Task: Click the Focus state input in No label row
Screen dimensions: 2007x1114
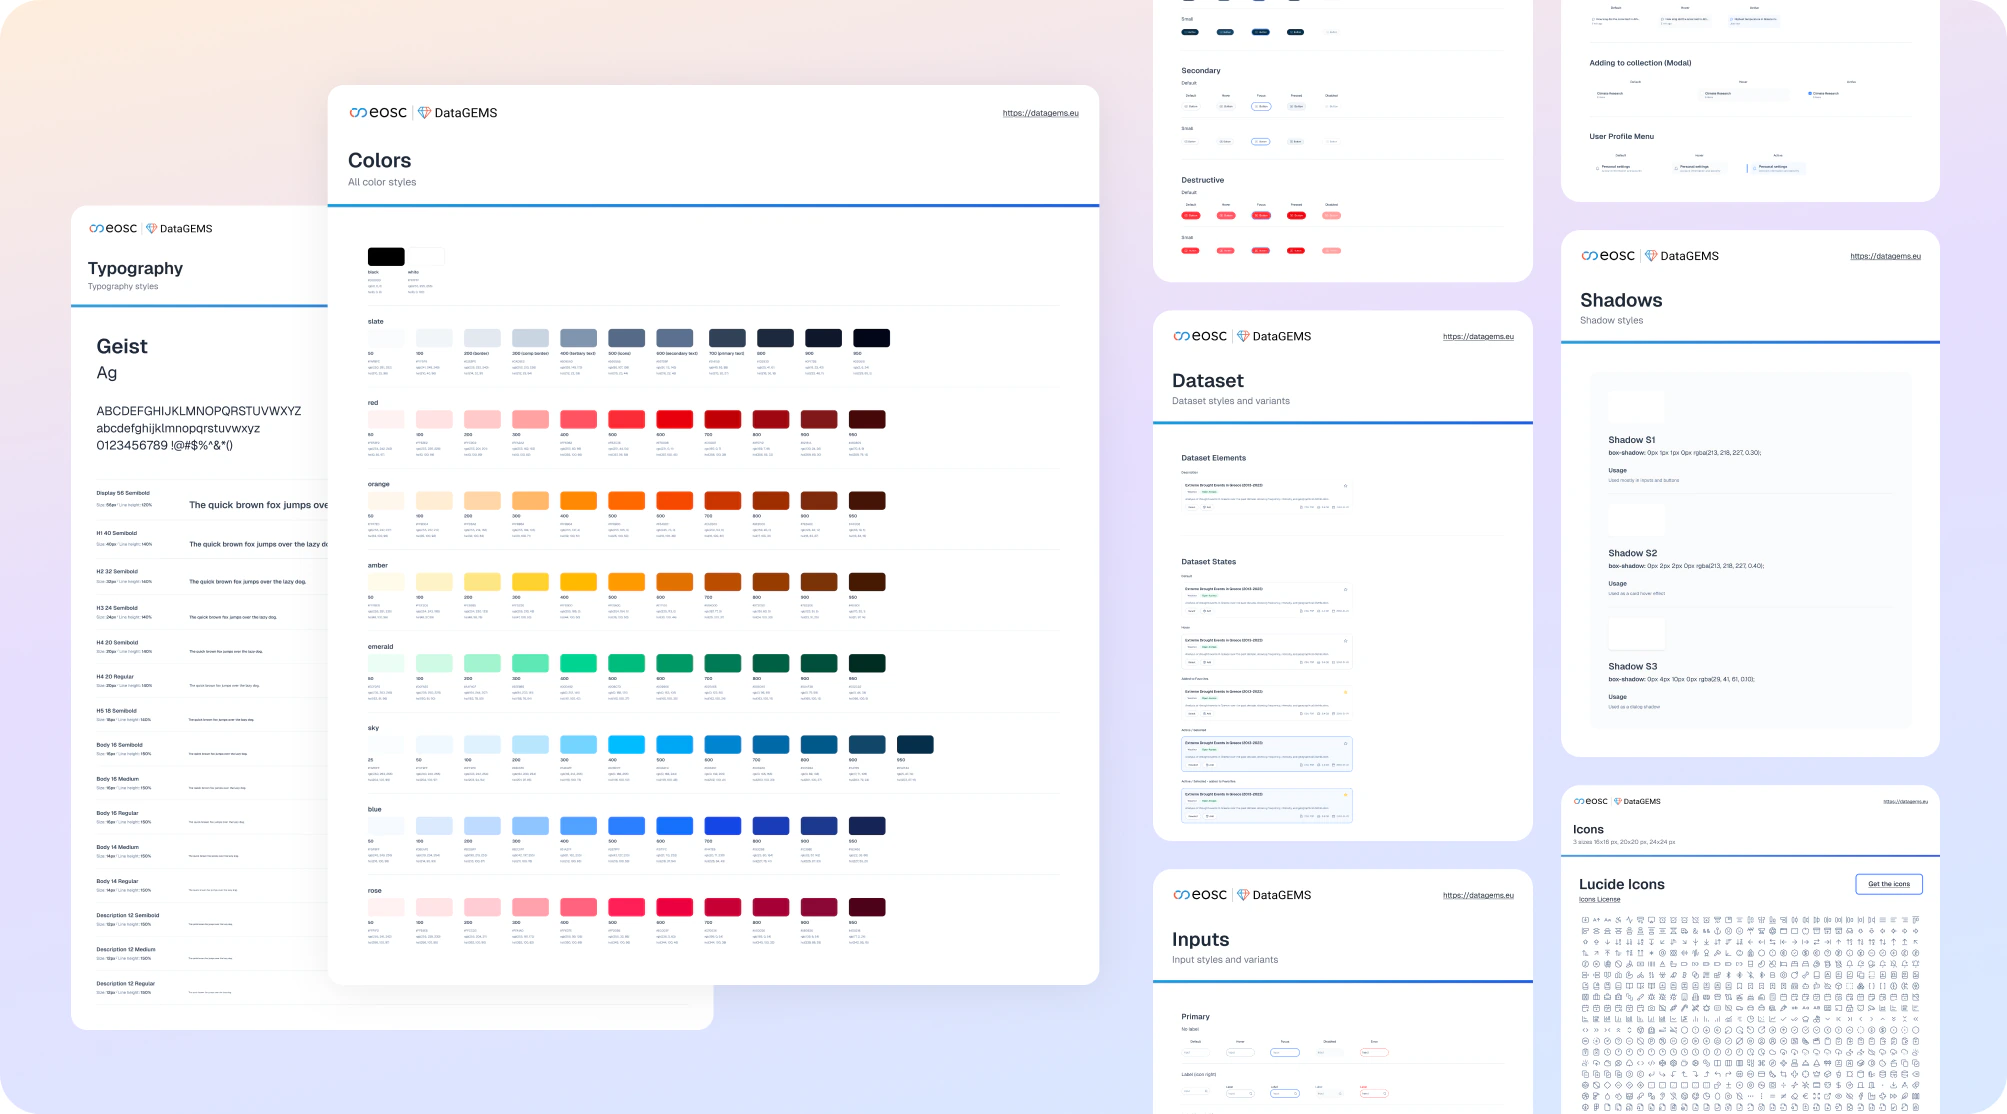Action: coord(1284,1052)
